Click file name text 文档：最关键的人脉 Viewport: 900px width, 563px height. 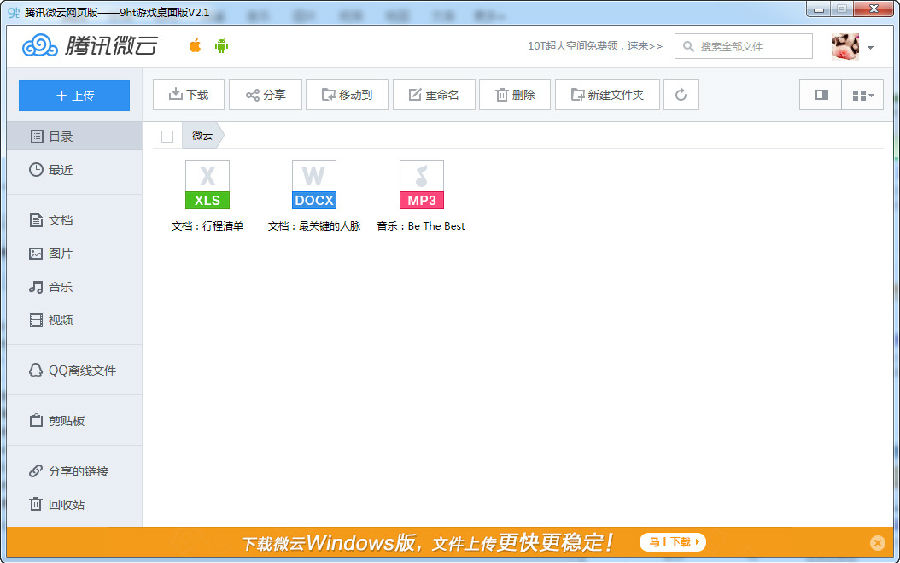point(314,226)
